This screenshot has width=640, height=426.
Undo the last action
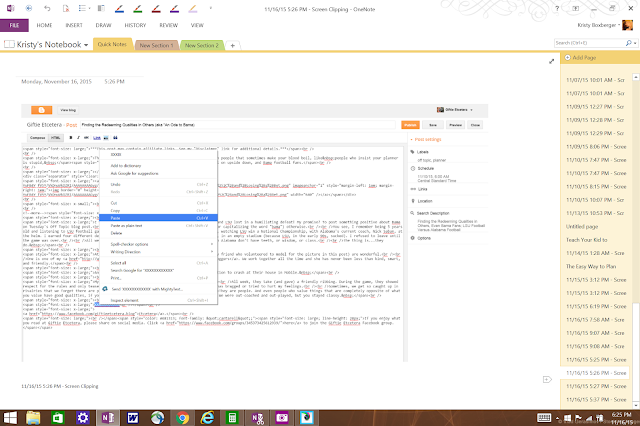[x=47, y=8]
